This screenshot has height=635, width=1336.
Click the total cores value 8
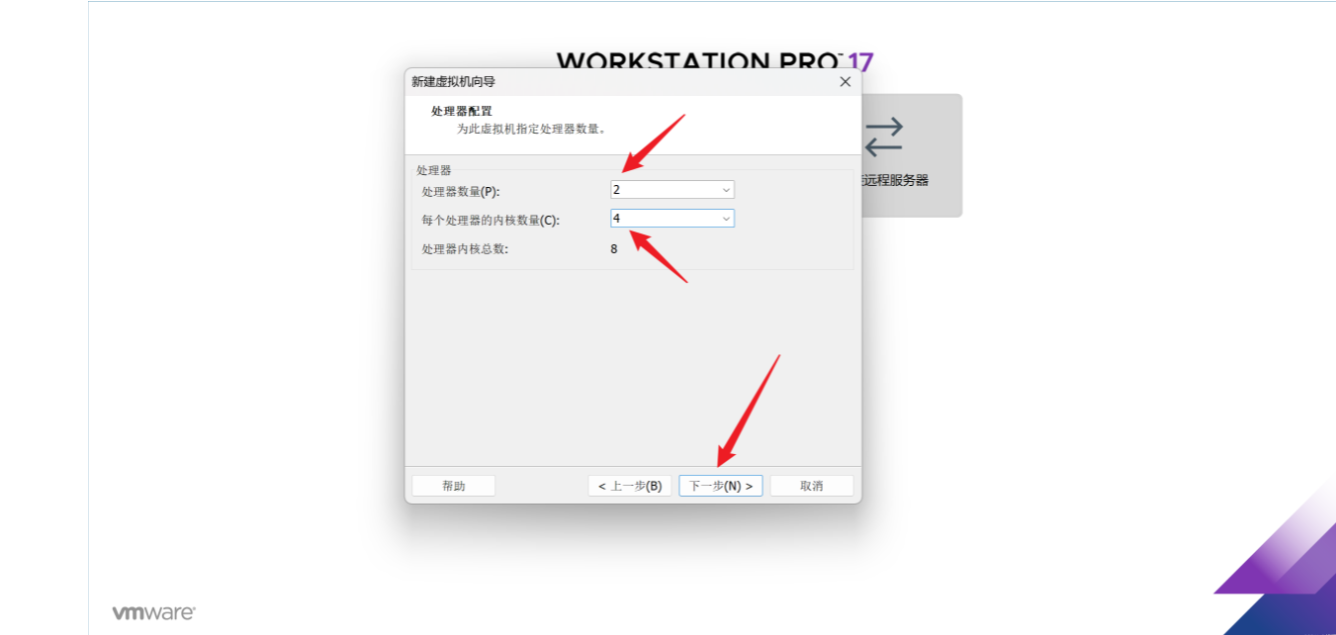pos(614,249)
